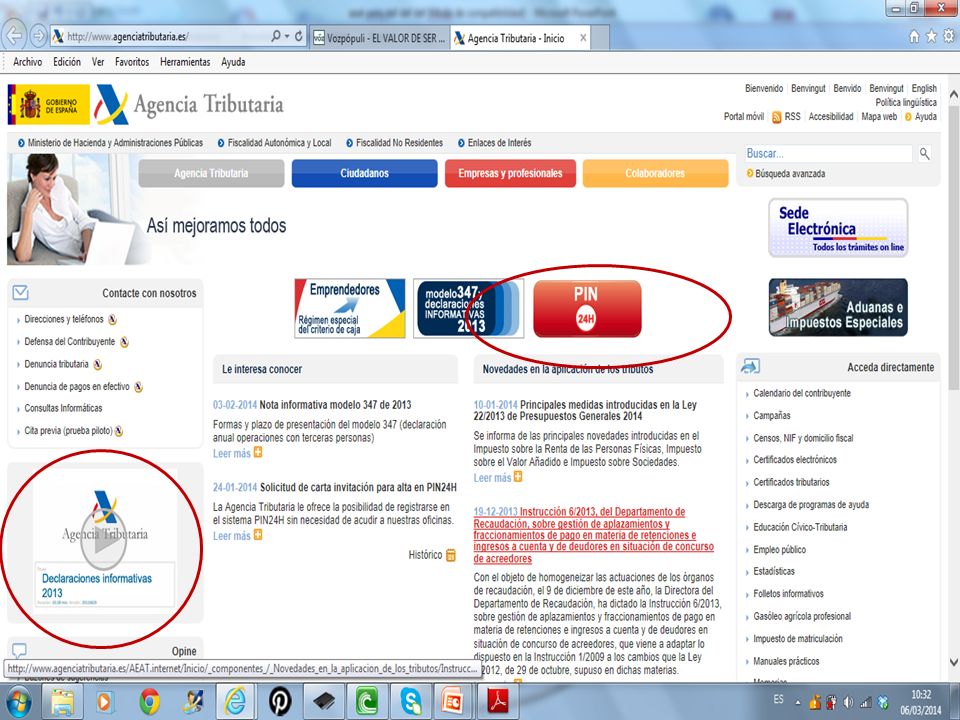
Task: Click the Buscar search input field
Action: point(829,154)
